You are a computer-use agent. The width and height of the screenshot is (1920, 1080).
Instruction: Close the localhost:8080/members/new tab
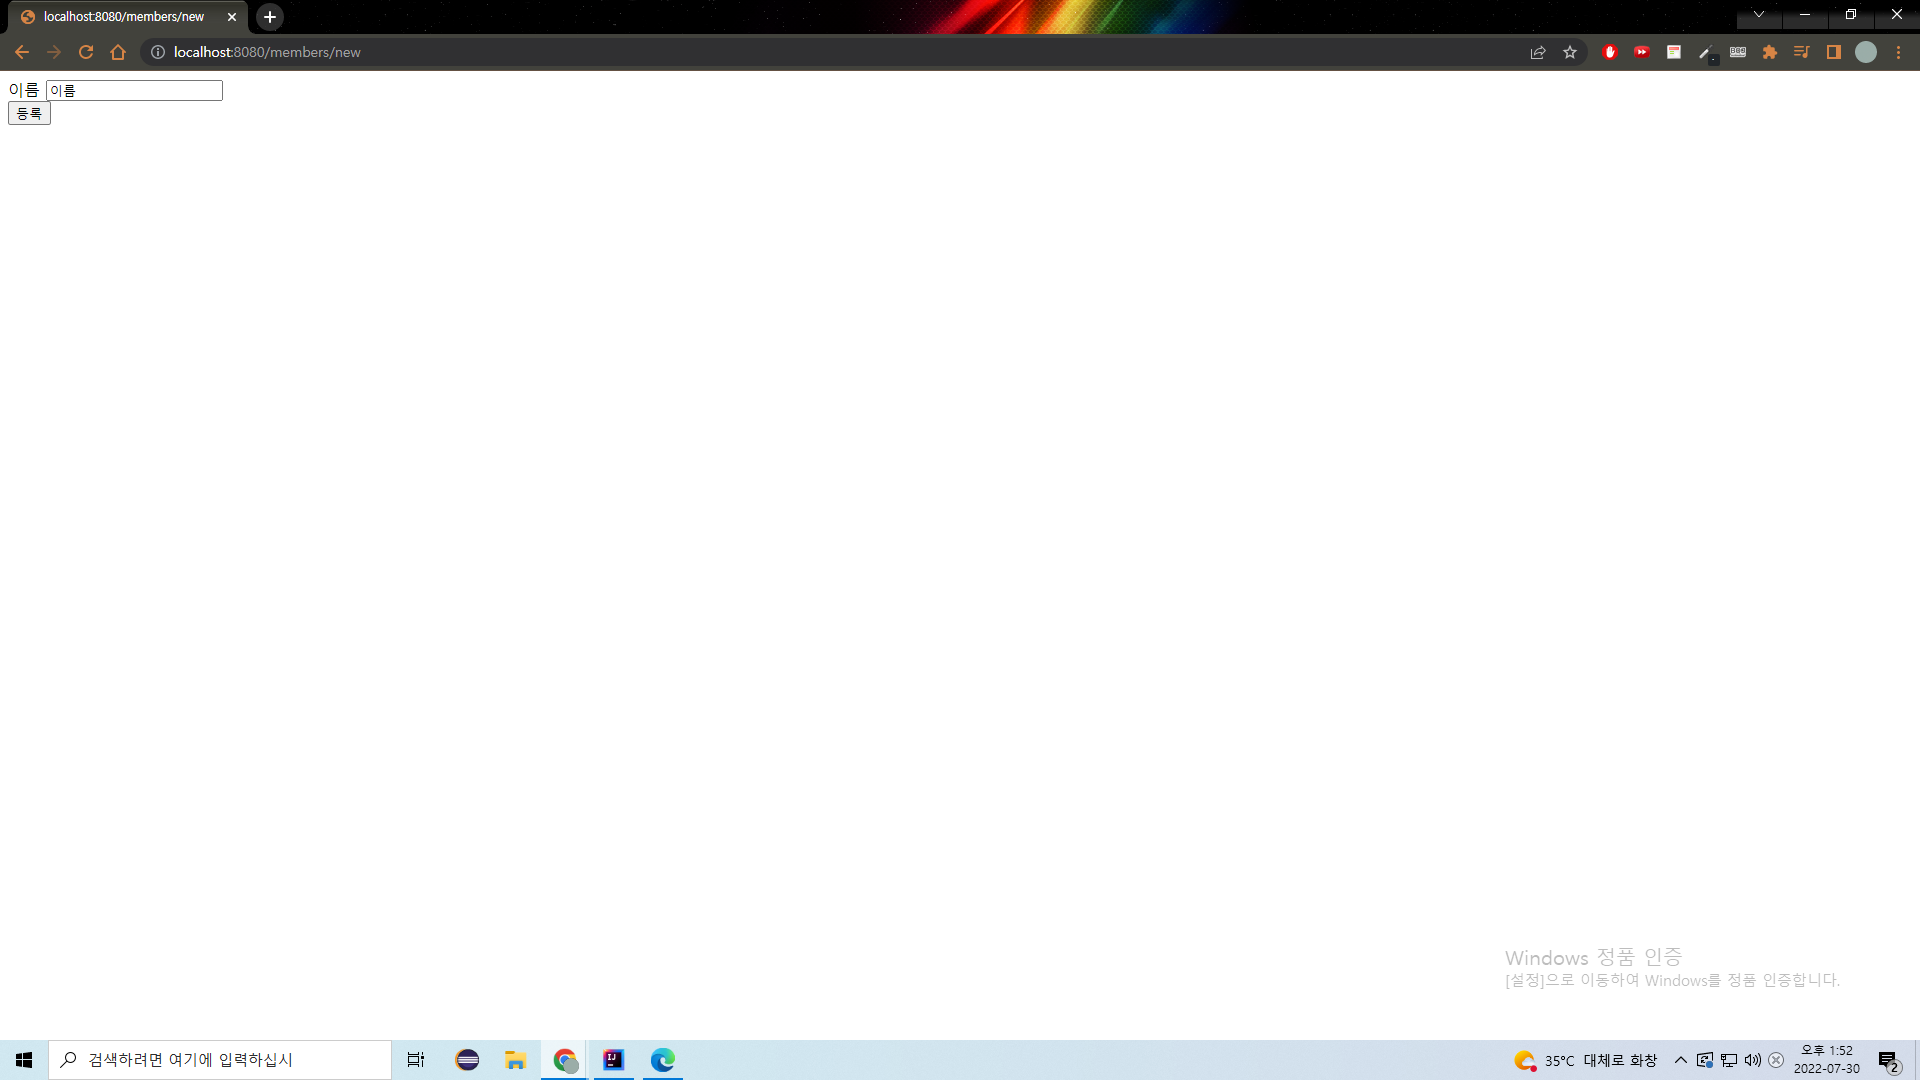(232, 17)
